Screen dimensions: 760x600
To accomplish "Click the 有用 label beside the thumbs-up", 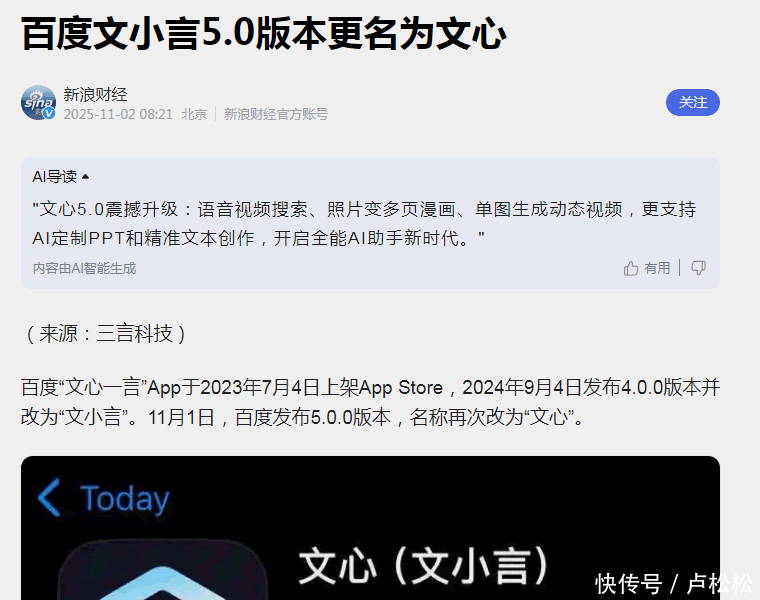I will (657, 268).
